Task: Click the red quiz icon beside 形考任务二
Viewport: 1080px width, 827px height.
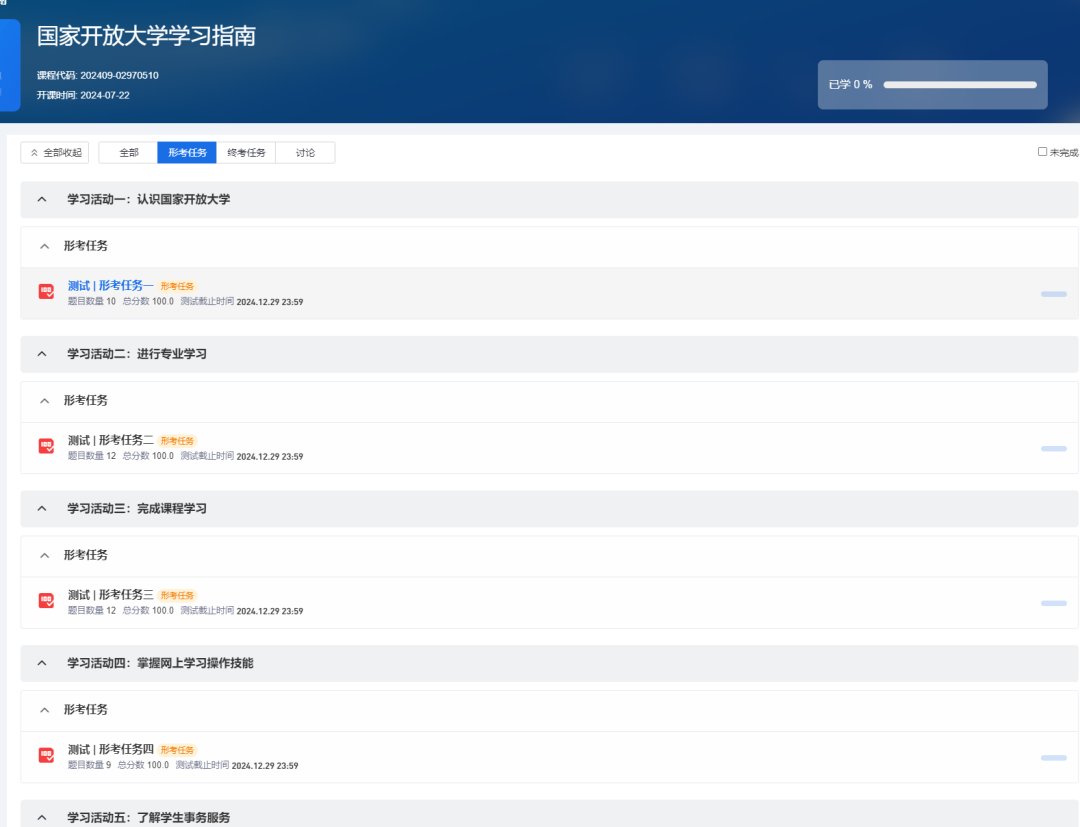Action: [x=46, y=447]
